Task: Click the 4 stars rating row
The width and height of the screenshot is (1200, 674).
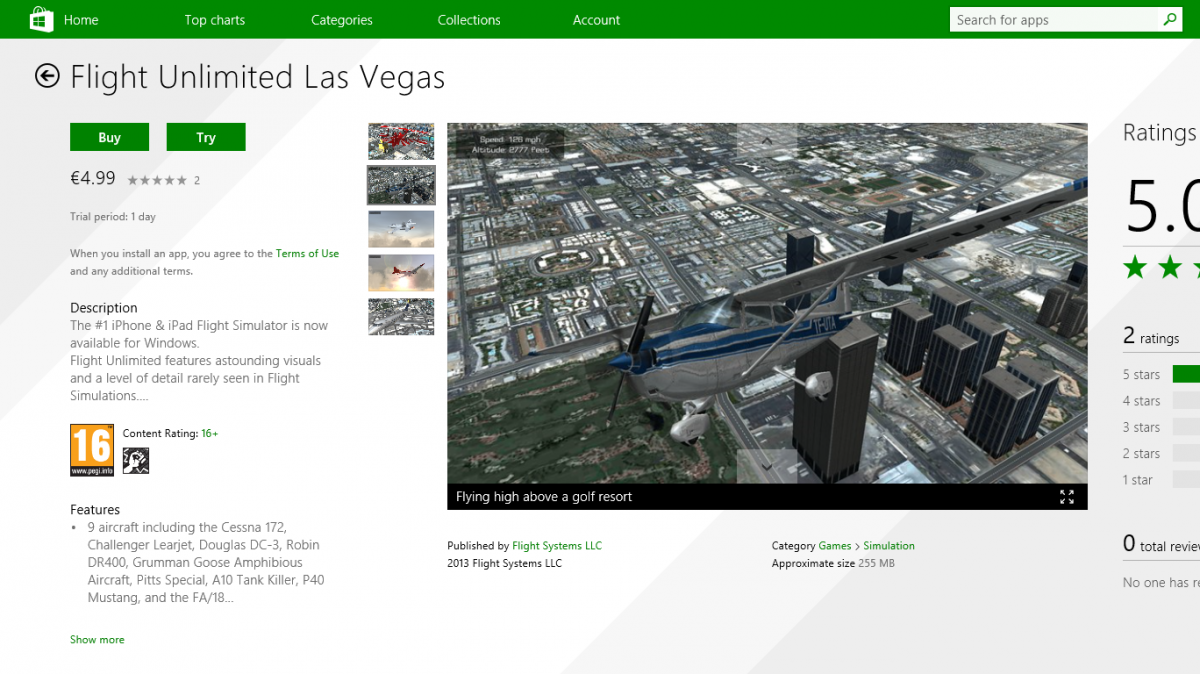Action: coord(1161,401)
